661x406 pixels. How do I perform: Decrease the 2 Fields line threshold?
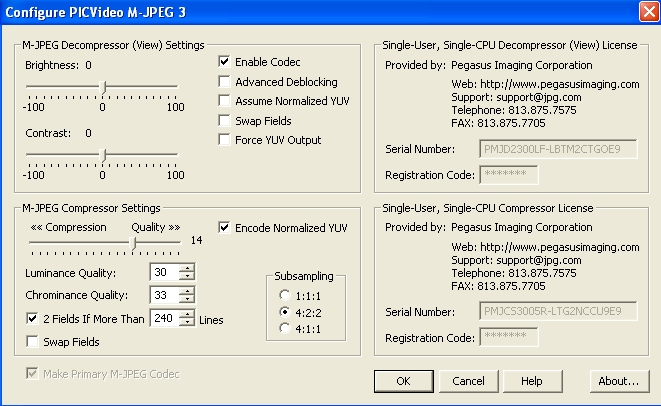186,322
